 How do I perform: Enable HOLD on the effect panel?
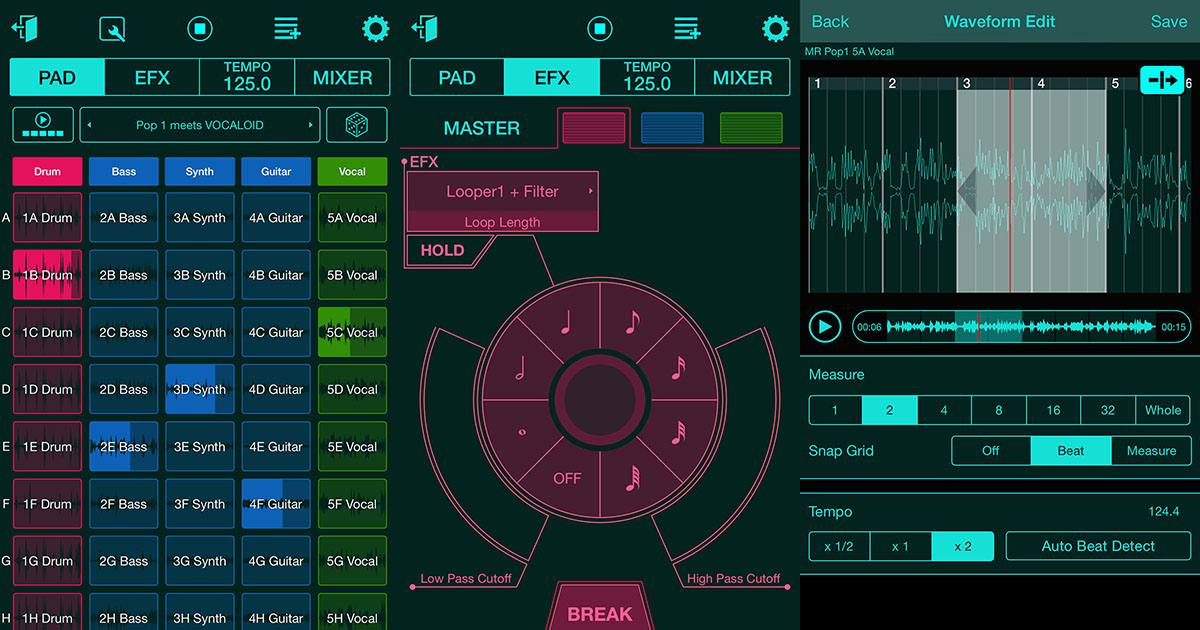pos(441,250)
